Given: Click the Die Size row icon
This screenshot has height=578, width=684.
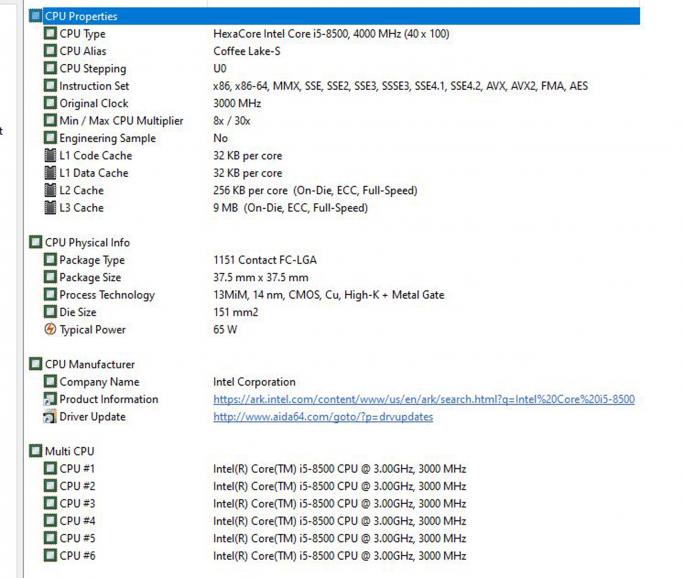Looking at the screenshot, I should (50, 312).
